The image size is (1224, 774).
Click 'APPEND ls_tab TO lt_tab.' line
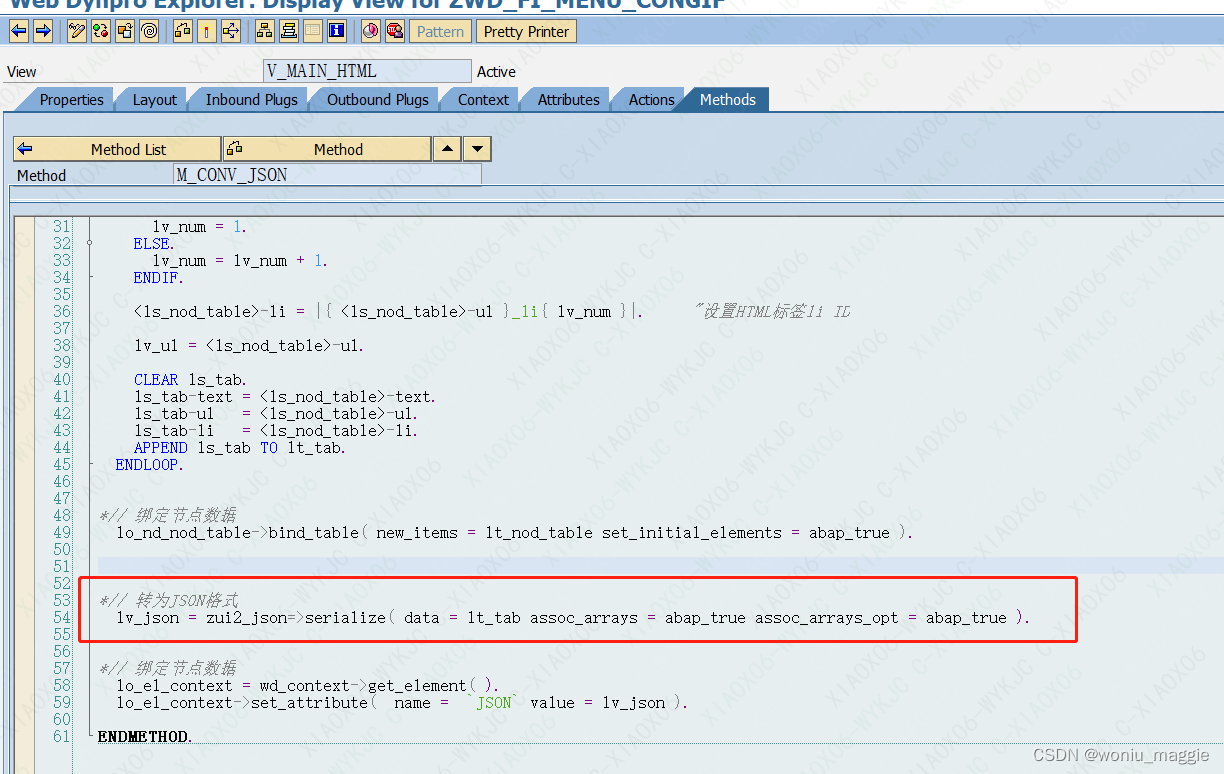pos(240,448)
